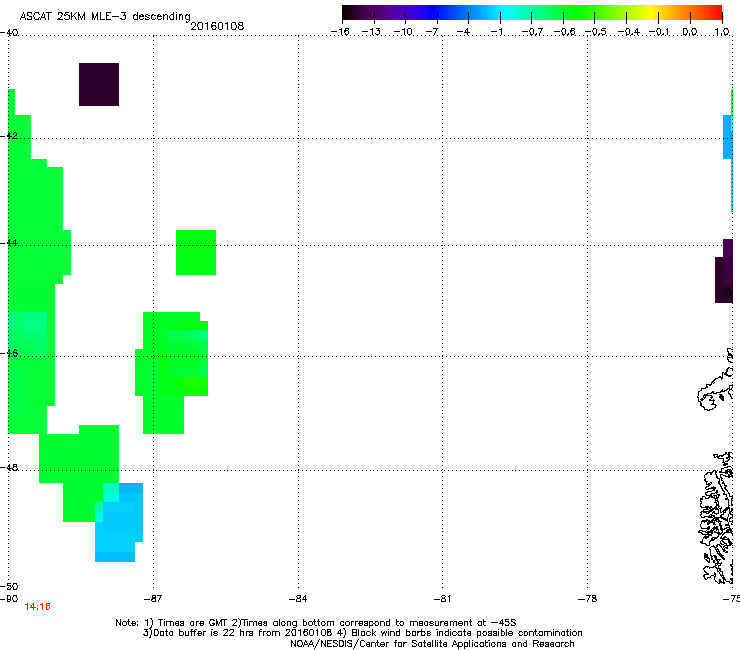This screenshot has width=740, height=650.
Task: Click the note line 'Data buffer is 22 hrs'
Action: 362,633
